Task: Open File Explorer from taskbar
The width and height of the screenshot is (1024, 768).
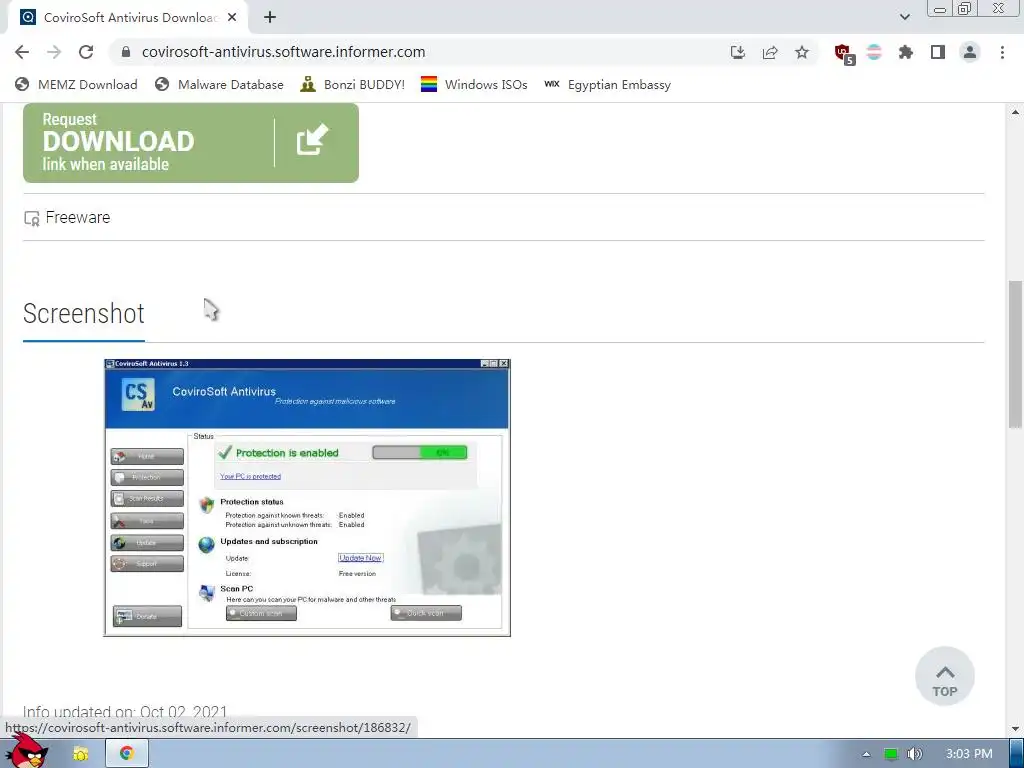Action: [81, 754]
